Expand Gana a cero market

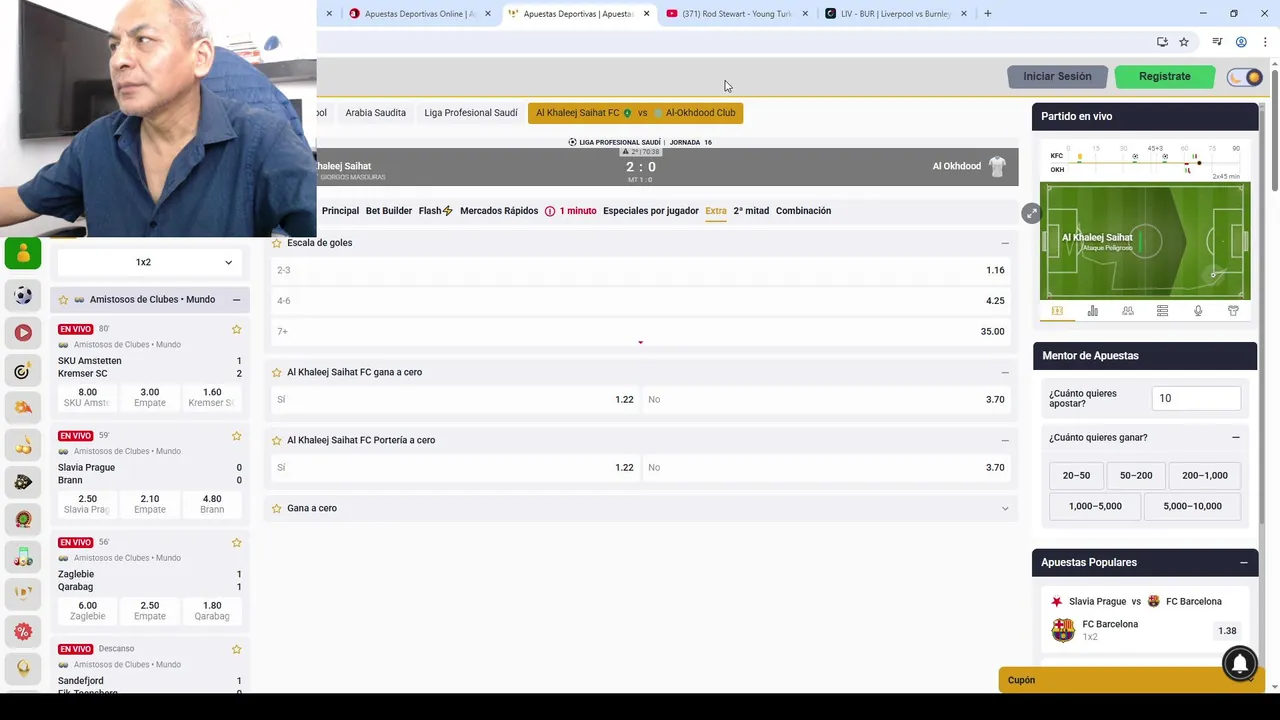1005,508
